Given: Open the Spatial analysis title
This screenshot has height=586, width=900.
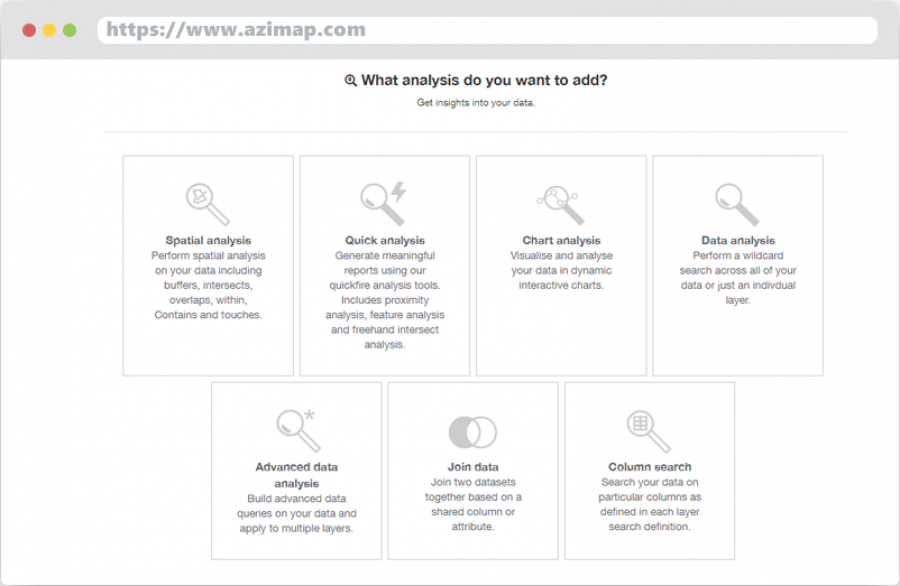Looking at the screenshot, I should click(x=208, y=240).
